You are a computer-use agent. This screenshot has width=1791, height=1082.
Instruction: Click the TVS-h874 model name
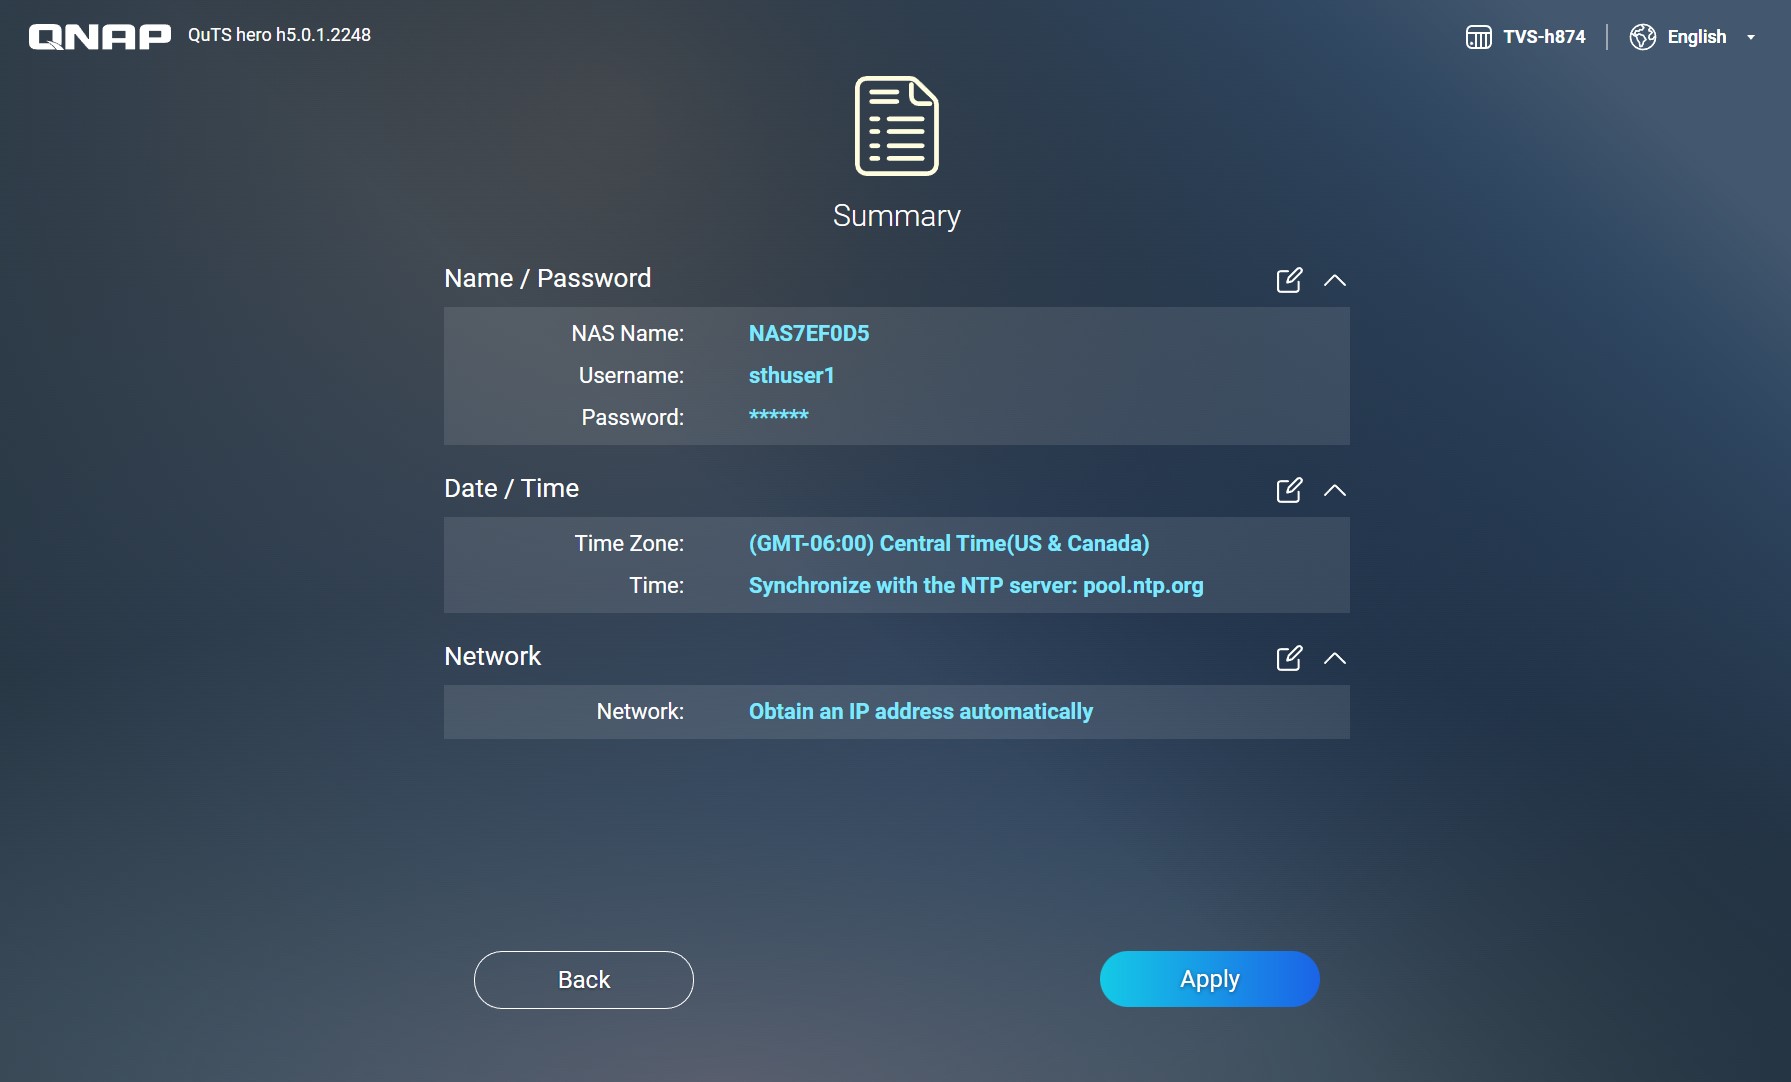pos(1544,37)
